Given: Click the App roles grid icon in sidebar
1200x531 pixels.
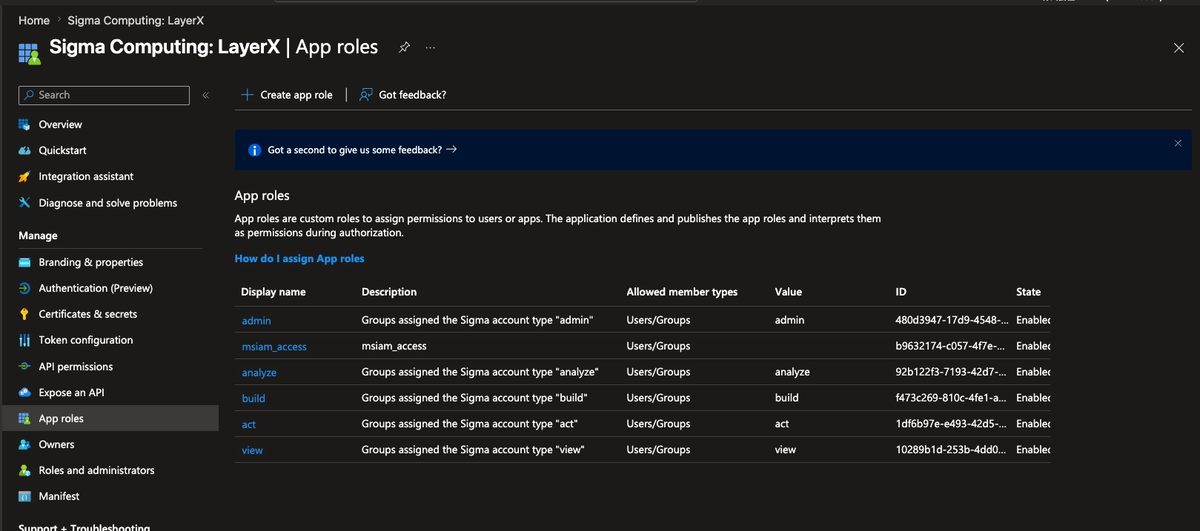Looking at the screenshot, I should [x=25, y=419].
